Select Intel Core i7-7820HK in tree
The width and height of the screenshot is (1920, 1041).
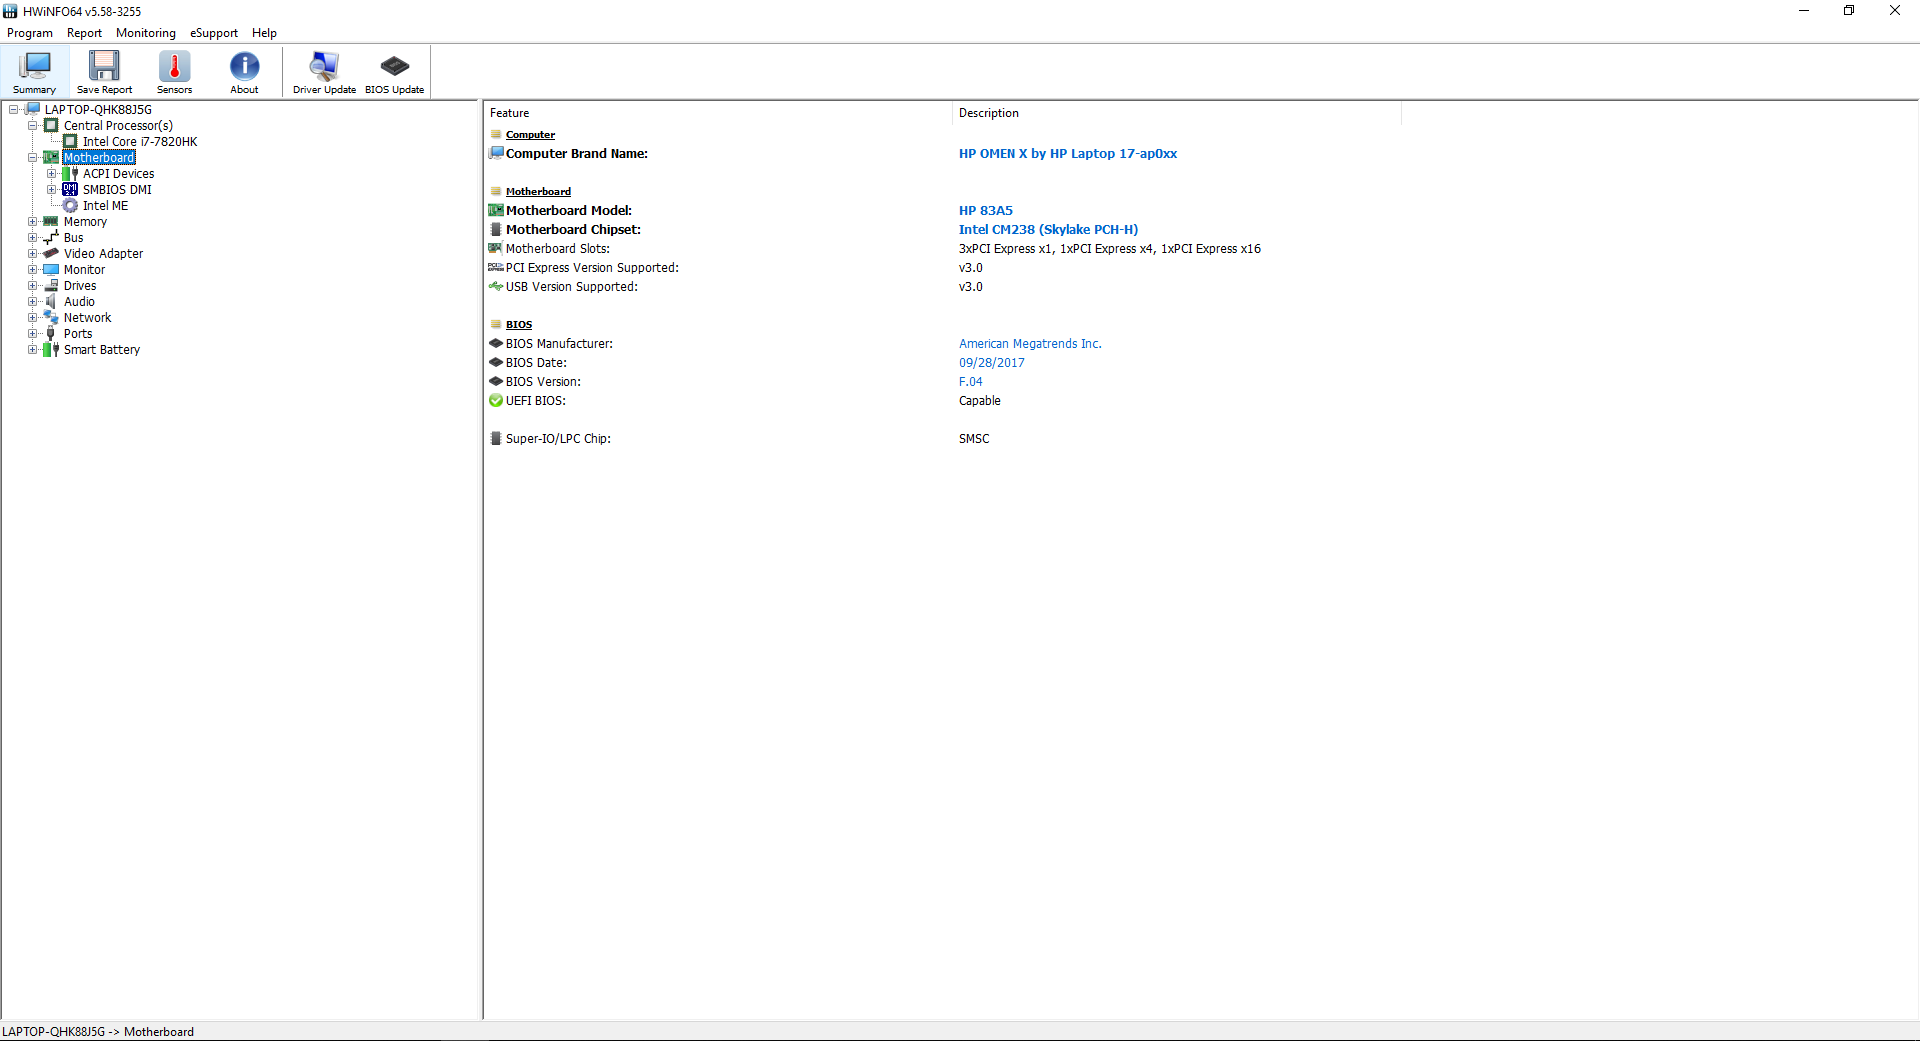coord(140,142)
